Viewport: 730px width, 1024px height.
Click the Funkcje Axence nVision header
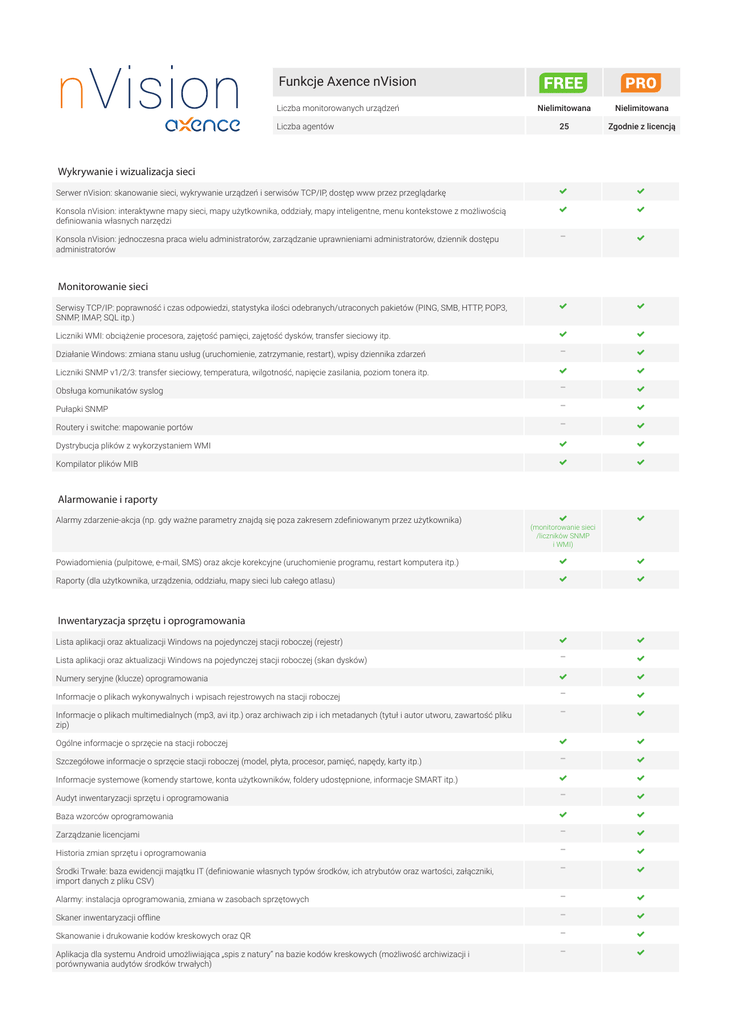click(347, 82)
